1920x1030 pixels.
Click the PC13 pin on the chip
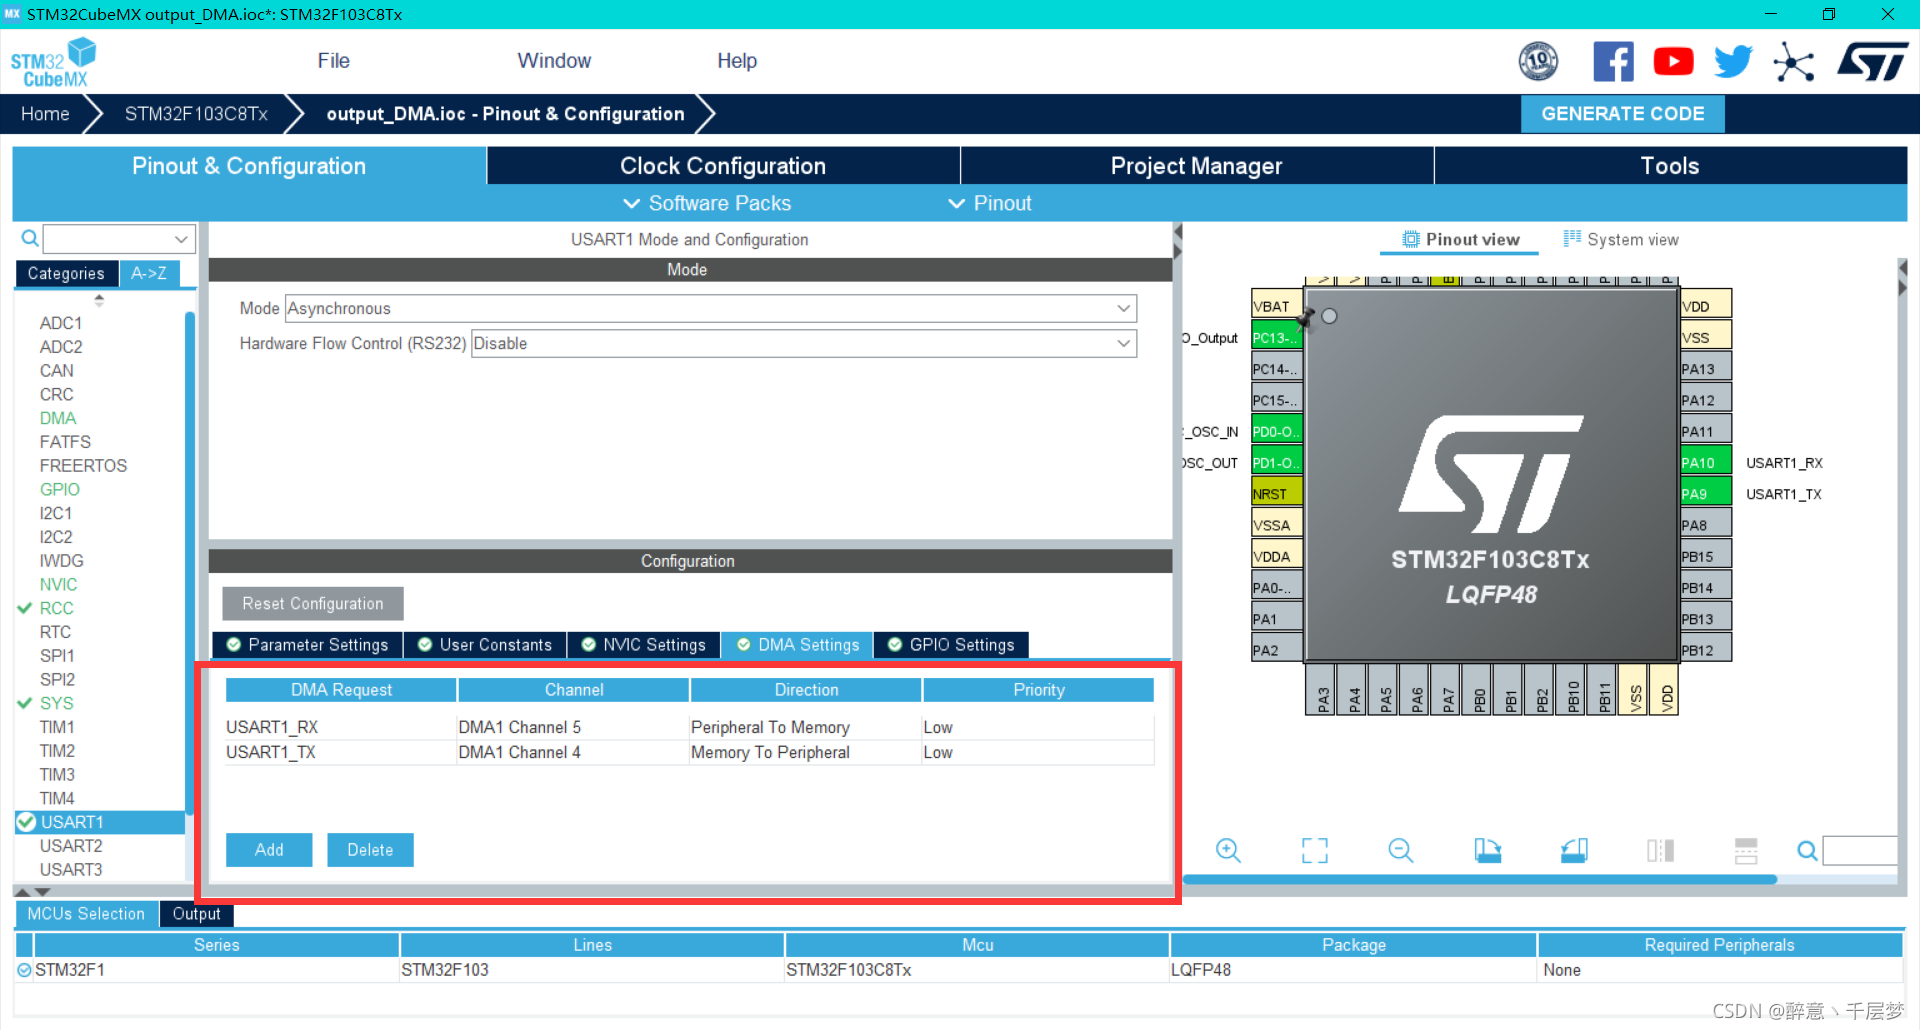(x=1277, y=337)
